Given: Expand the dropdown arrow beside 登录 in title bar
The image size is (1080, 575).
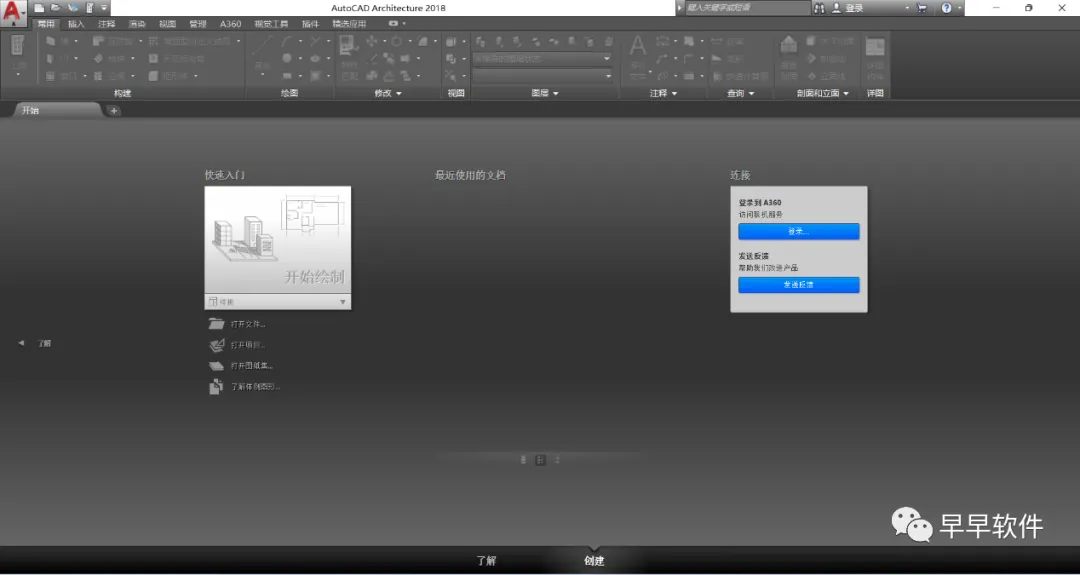Looking at the screenshot, I should coord(906,8).
